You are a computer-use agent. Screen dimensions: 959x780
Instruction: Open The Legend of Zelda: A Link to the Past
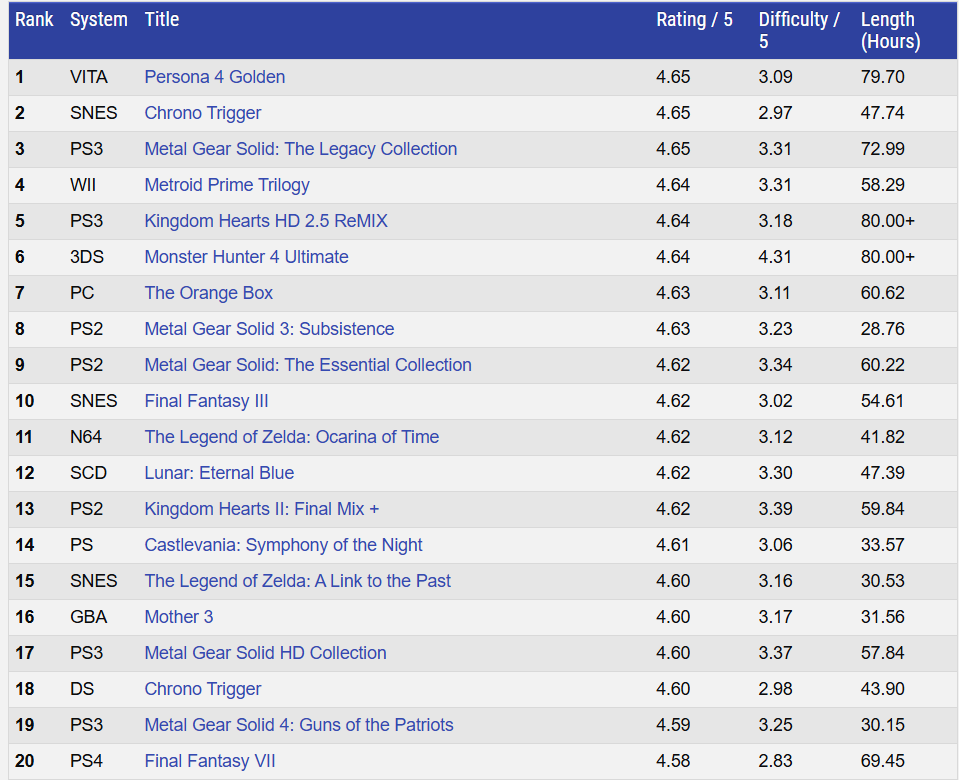click(x=297, y=581)
